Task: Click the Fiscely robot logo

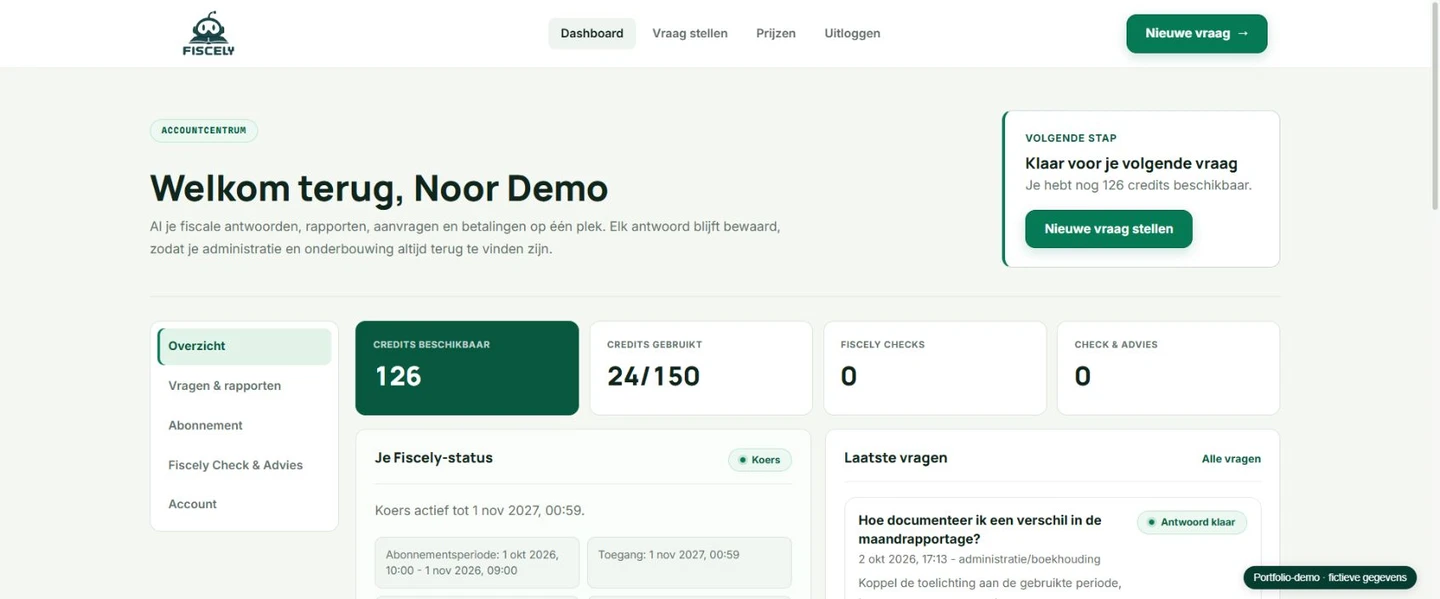Action: (208, 33)
